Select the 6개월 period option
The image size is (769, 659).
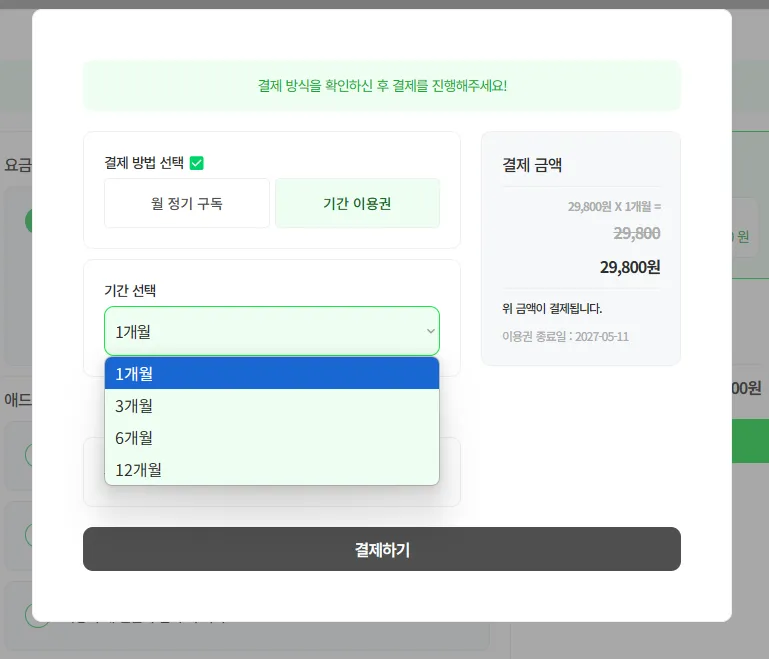click(272, 437)
